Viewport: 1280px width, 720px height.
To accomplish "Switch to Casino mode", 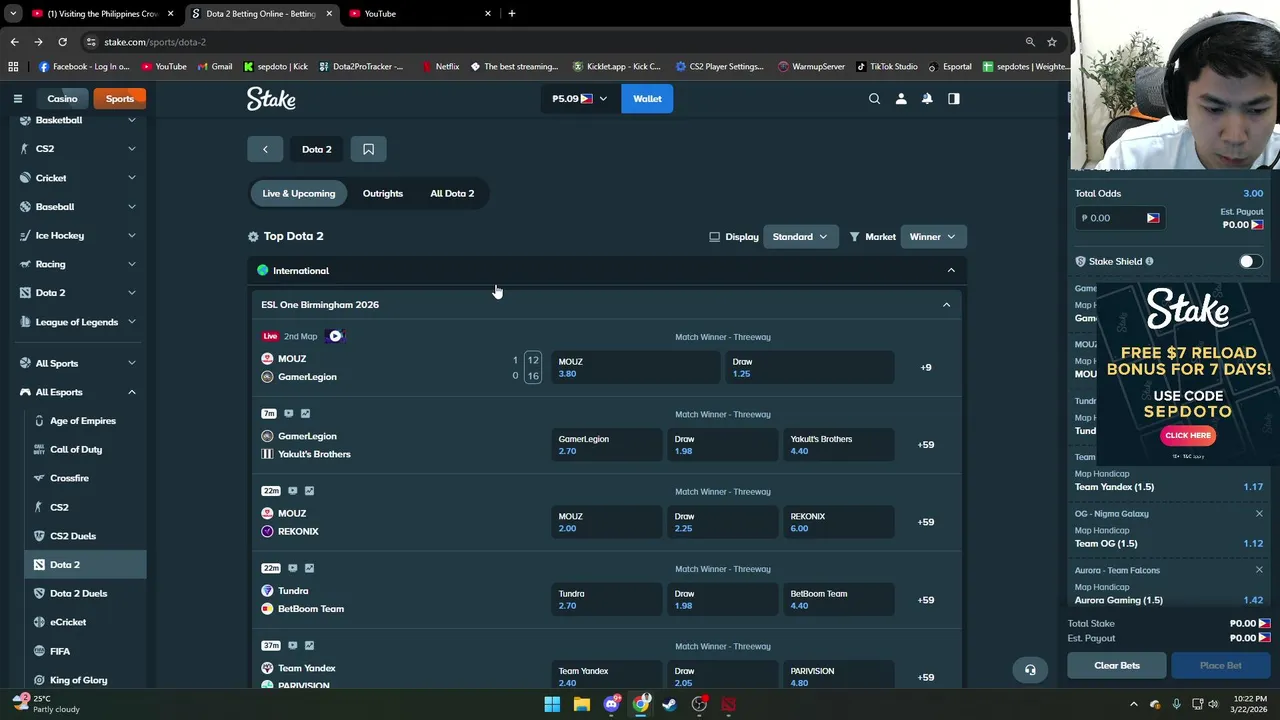I will coord(62,98).
